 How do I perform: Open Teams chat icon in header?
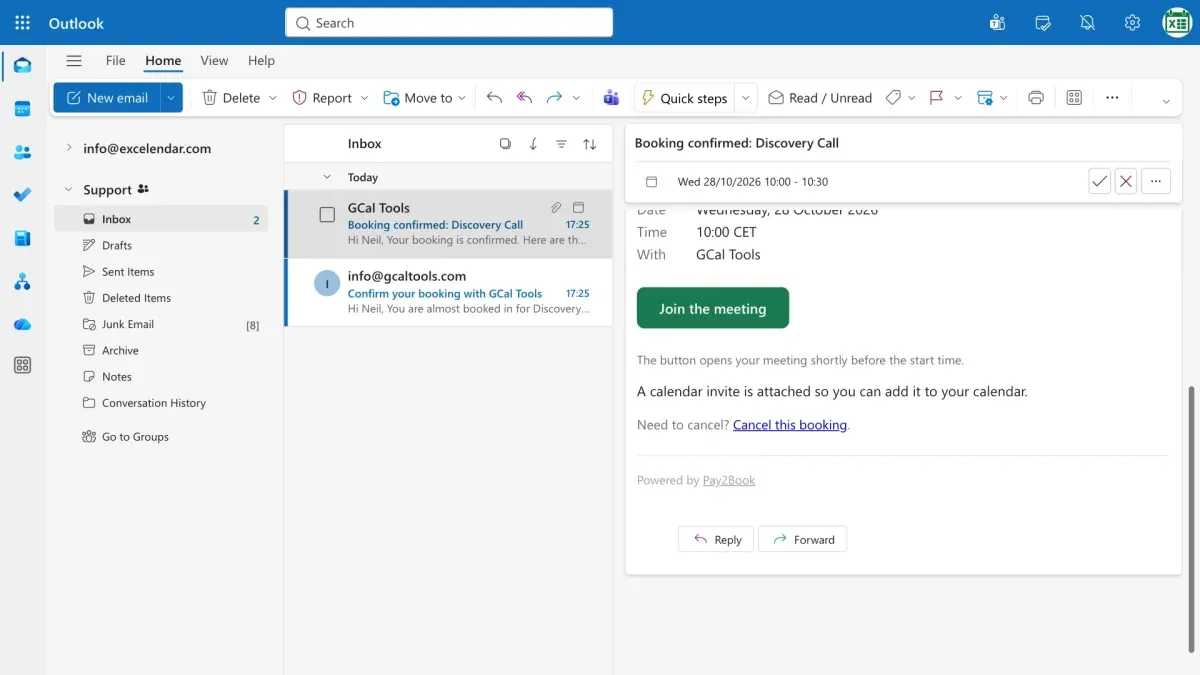click(x=997, y=23)
